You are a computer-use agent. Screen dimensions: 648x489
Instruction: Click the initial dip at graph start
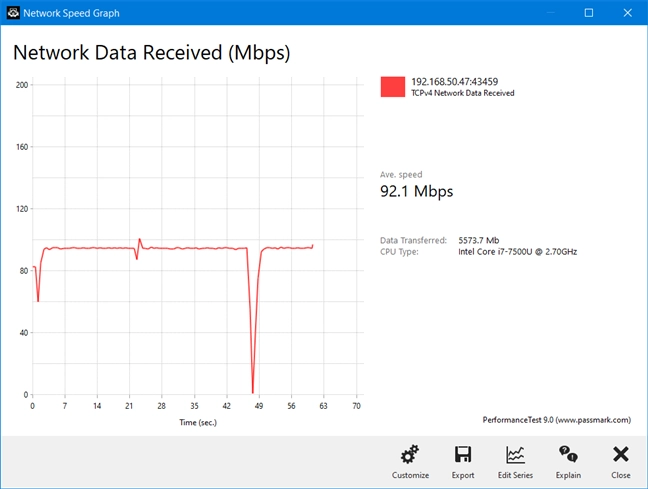point(38,300)
